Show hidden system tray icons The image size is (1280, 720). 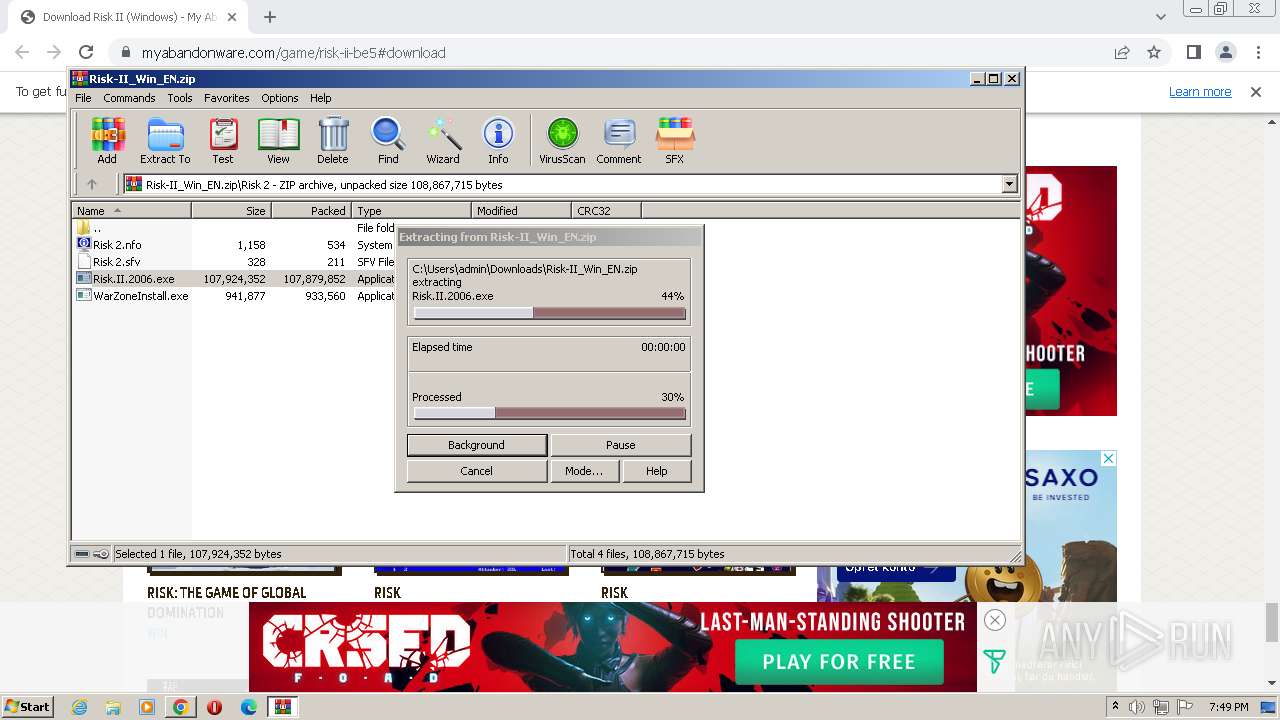click(x=1116, y=707)
